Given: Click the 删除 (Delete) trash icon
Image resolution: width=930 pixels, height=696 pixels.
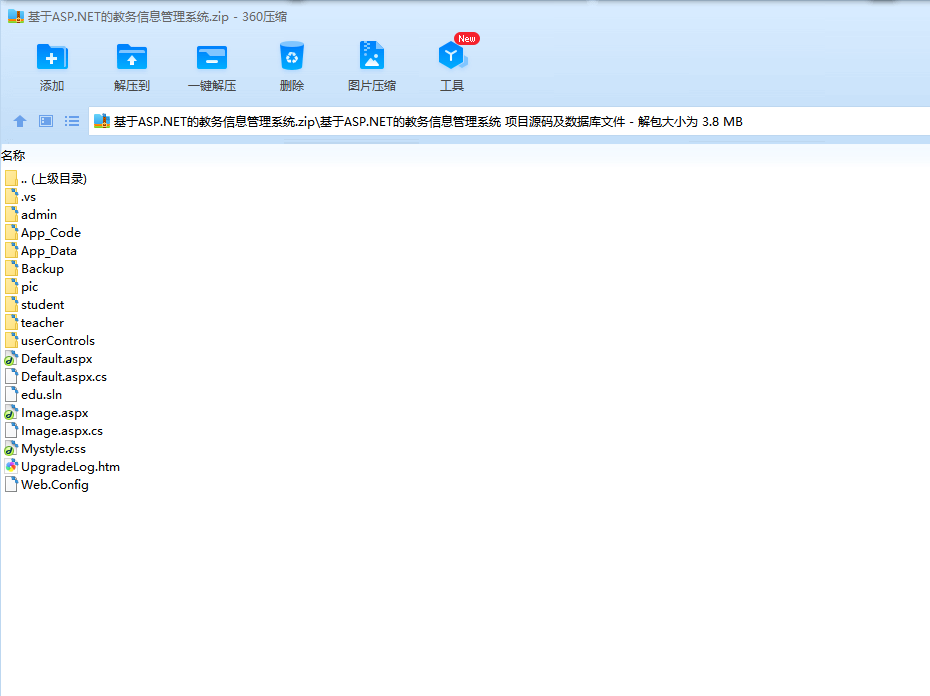Looking at the screenshot, I should [x=292, y=56].
